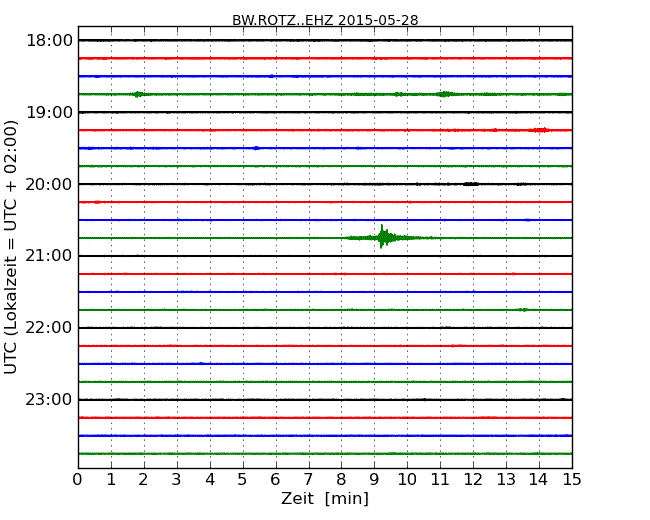The width and height of the screenshot is (650, 520).
Task: Click the blip near minute 5.4 on the 19:30 blue trace
Action: [256, 148]
